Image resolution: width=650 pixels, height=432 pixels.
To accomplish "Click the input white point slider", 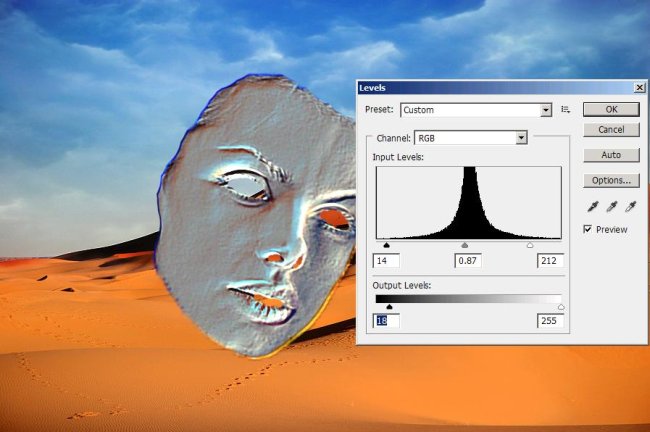I will (x=529, y=244).
